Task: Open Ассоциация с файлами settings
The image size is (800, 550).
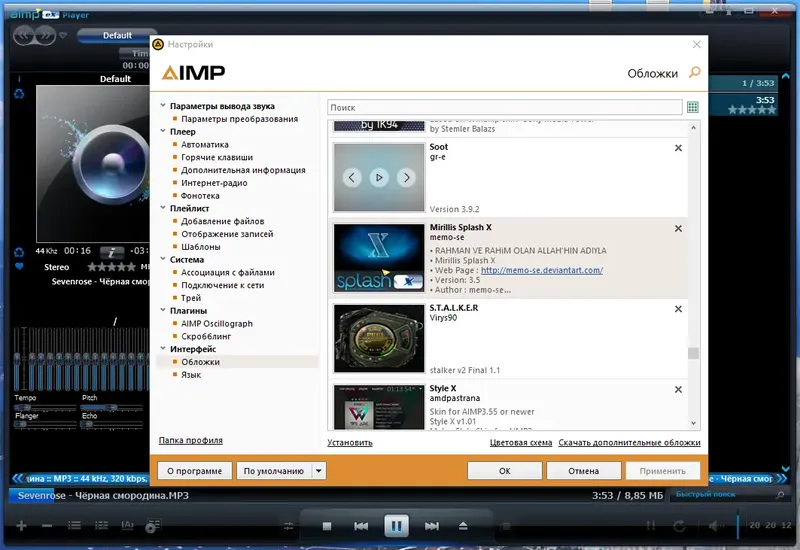Action: (228, 272)
